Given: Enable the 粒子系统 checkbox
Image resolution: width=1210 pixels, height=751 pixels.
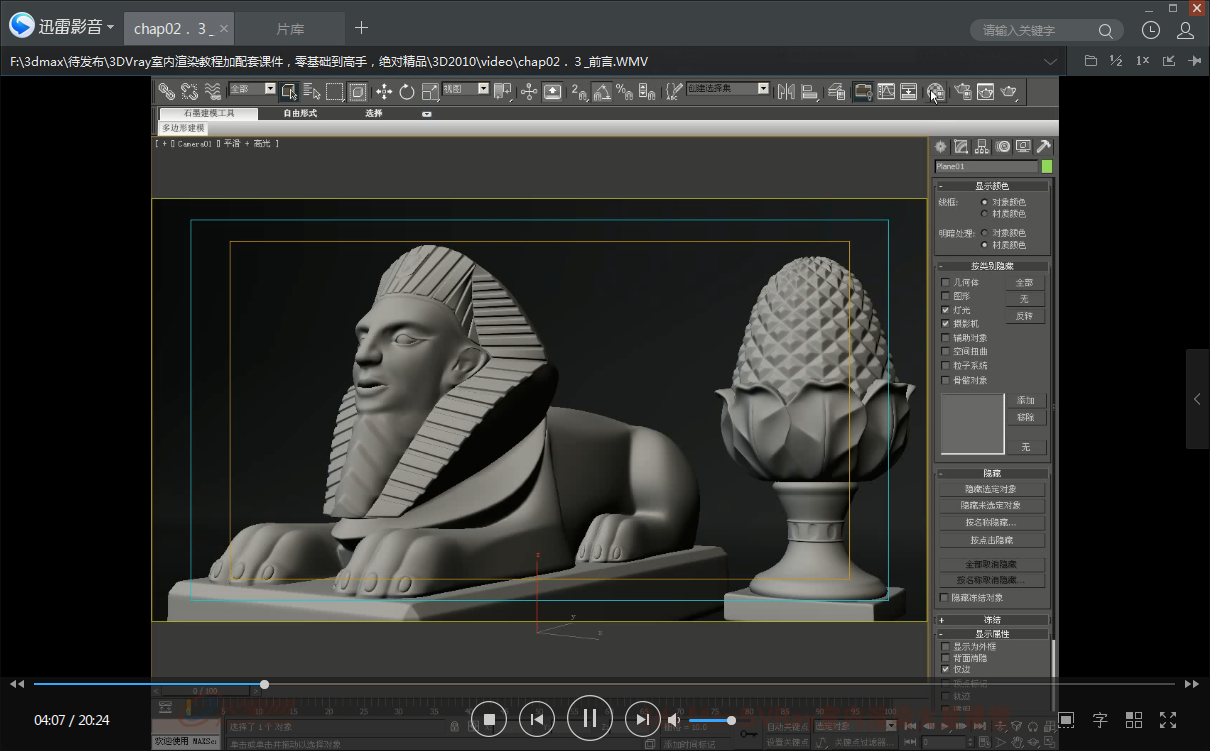Looking at the screenshot, I should point(945,366).
